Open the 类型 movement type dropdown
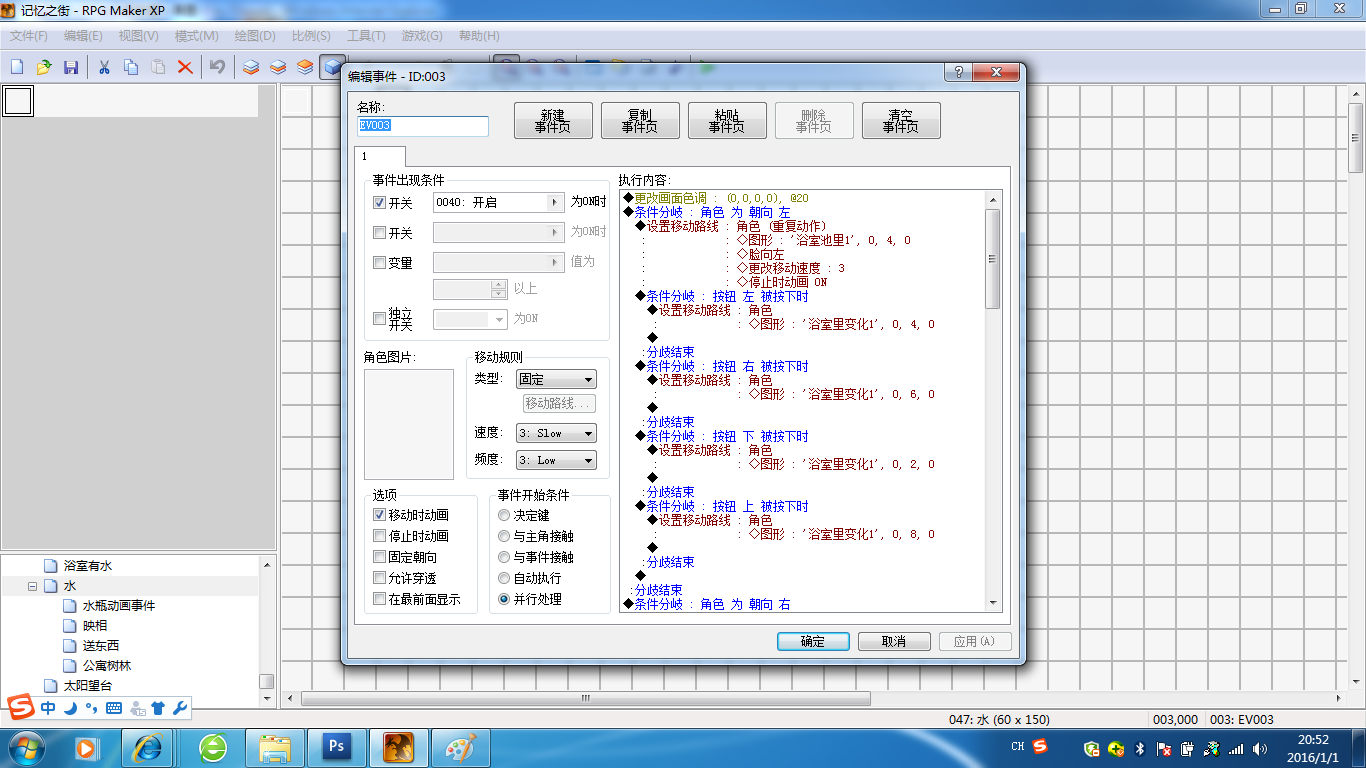 coord(556,380)
